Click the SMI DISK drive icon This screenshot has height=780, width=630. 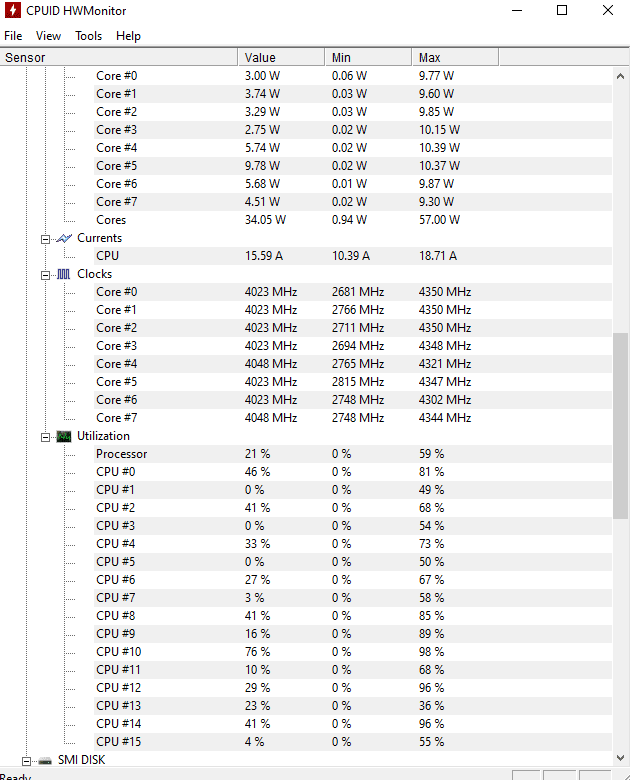coord(45,761)
